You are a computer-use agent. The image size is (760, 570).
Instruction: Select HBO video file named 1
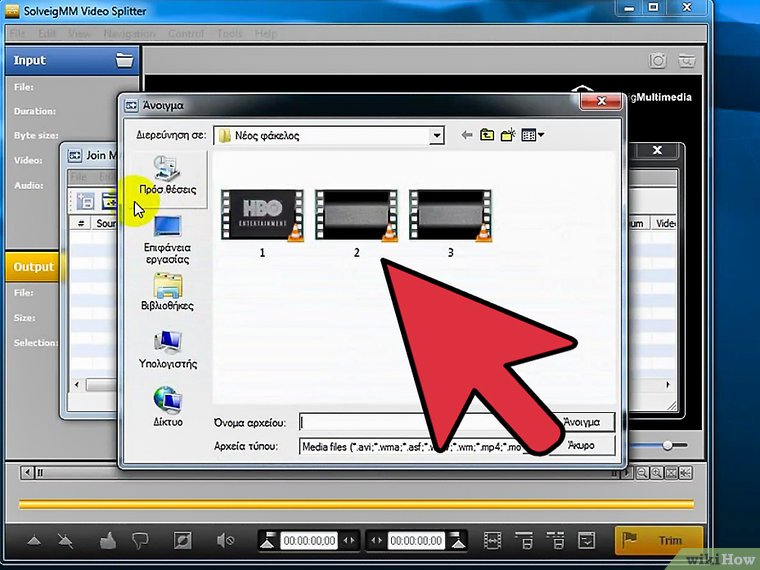coord(262,217)
